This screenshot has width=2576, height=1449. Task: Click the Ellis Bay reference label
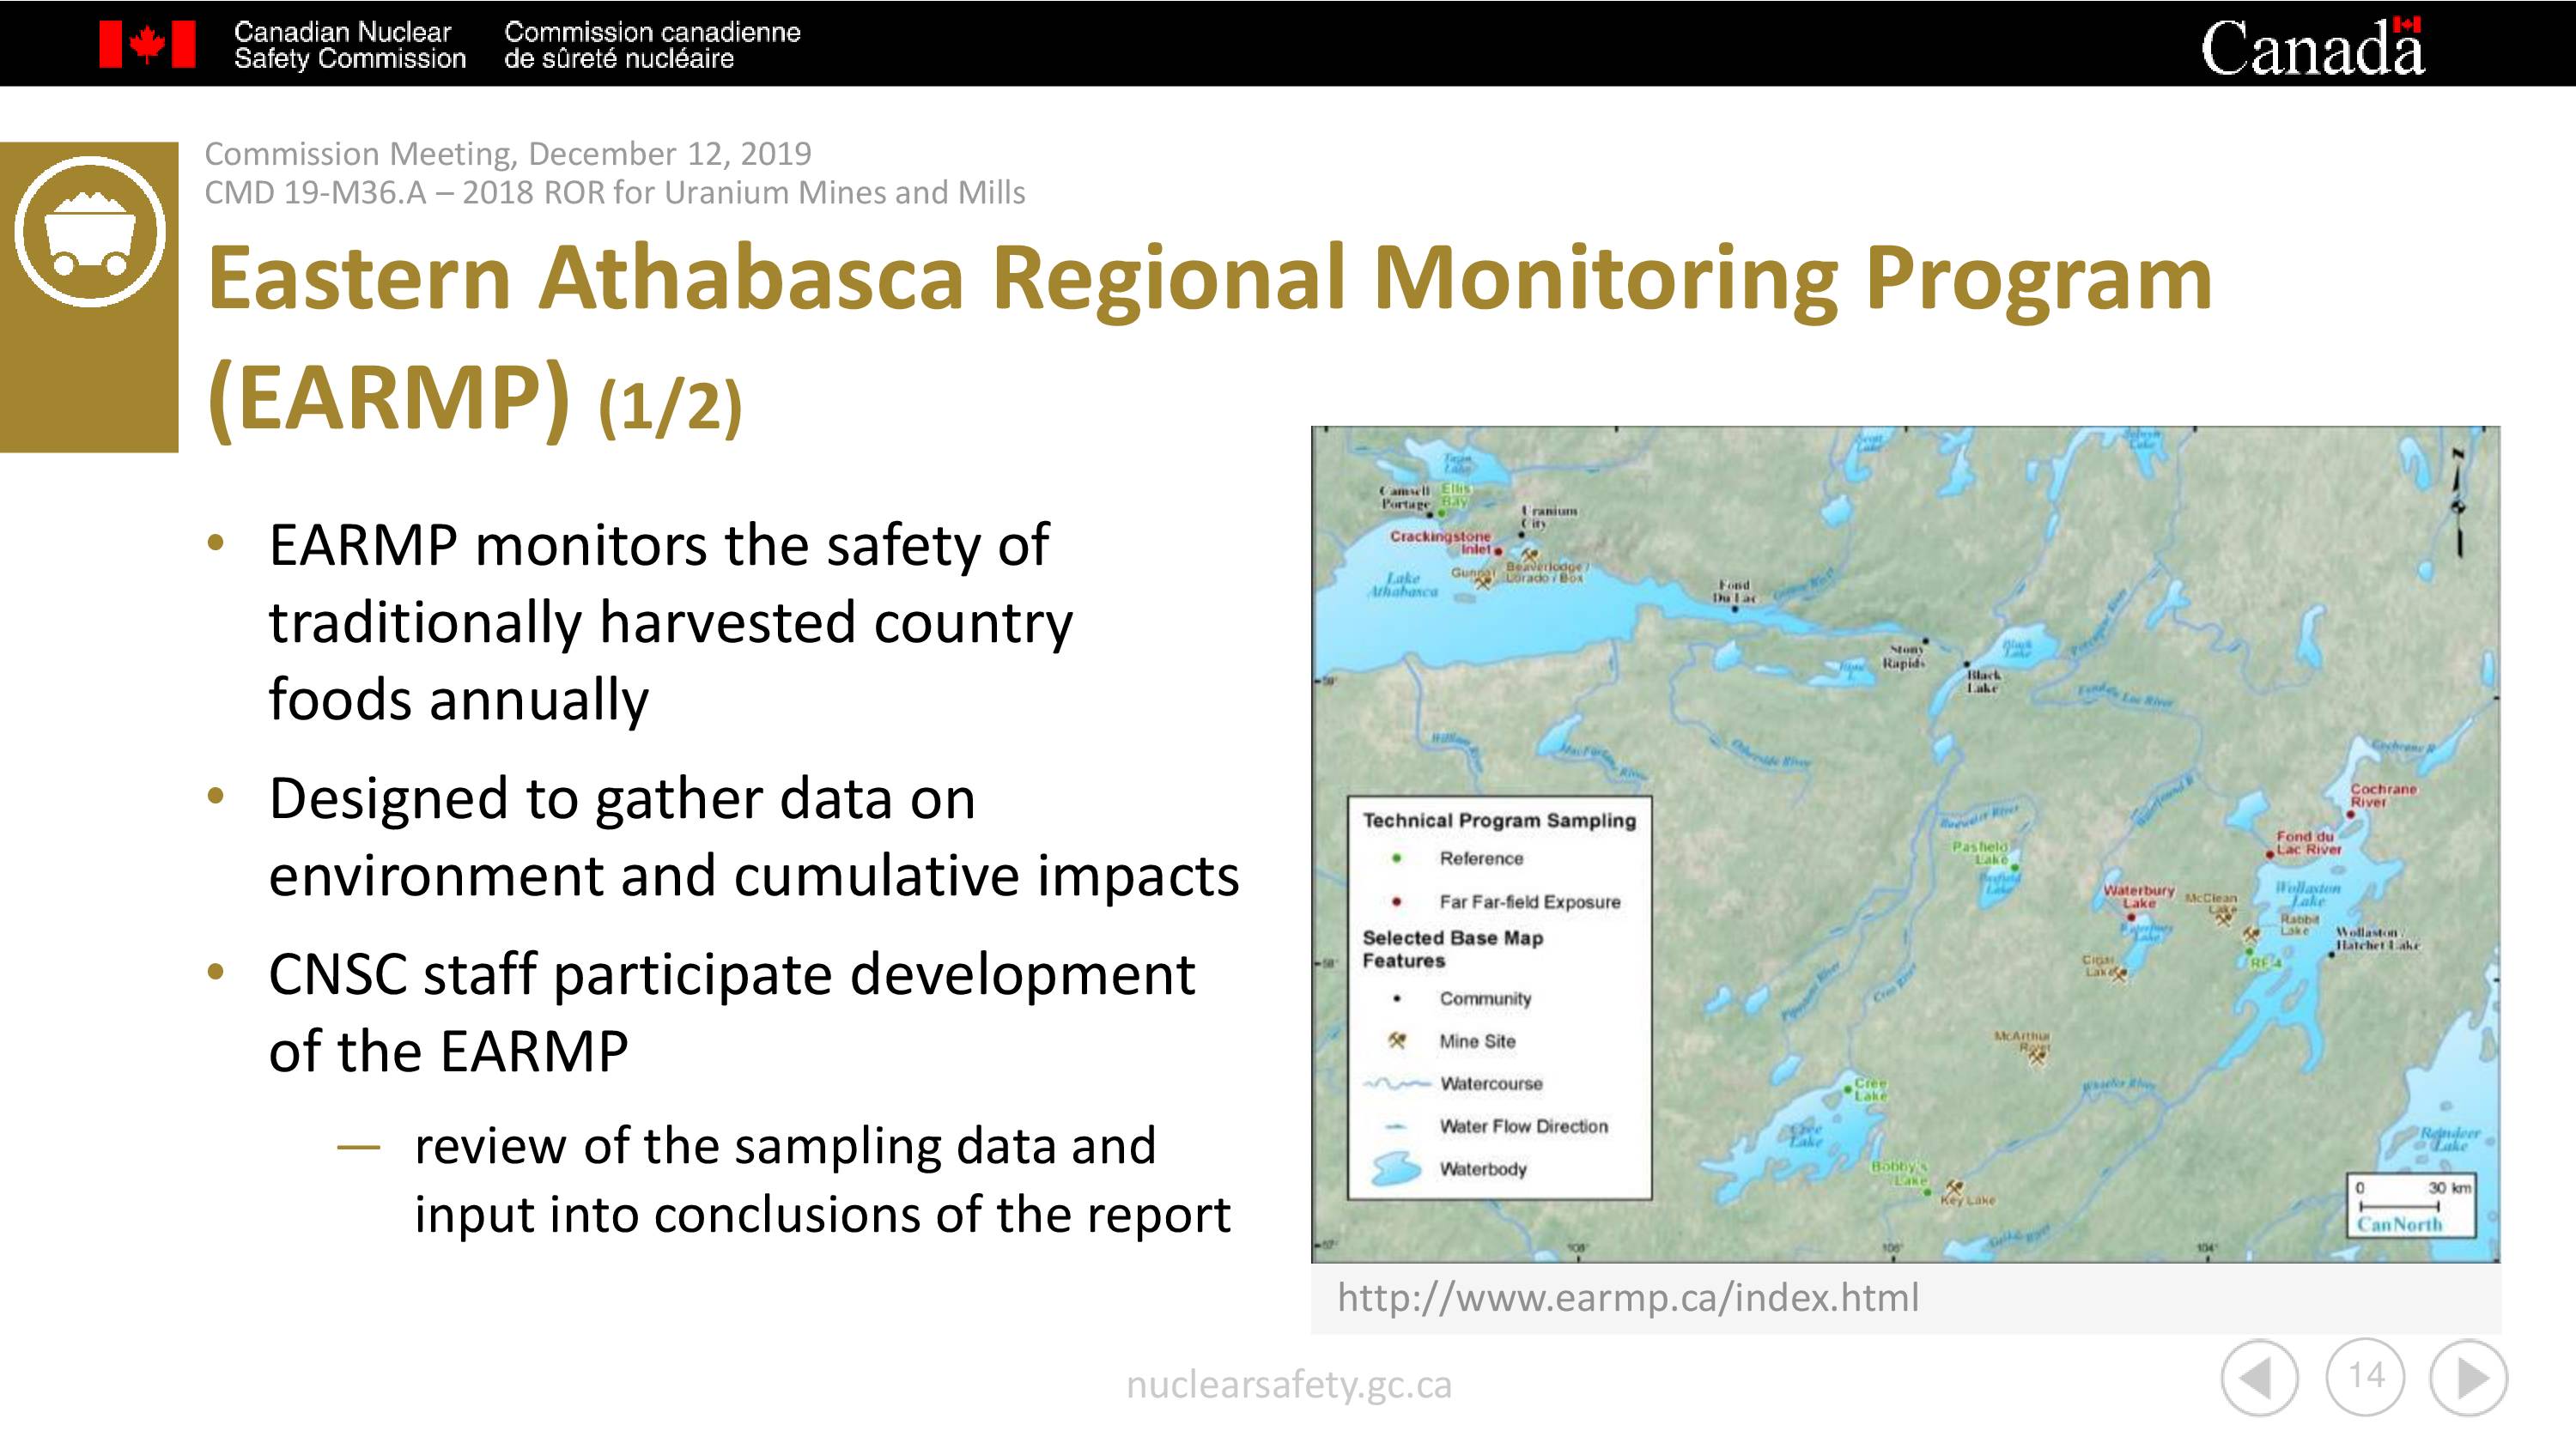pyautogui.click(x=1456, y=495)
